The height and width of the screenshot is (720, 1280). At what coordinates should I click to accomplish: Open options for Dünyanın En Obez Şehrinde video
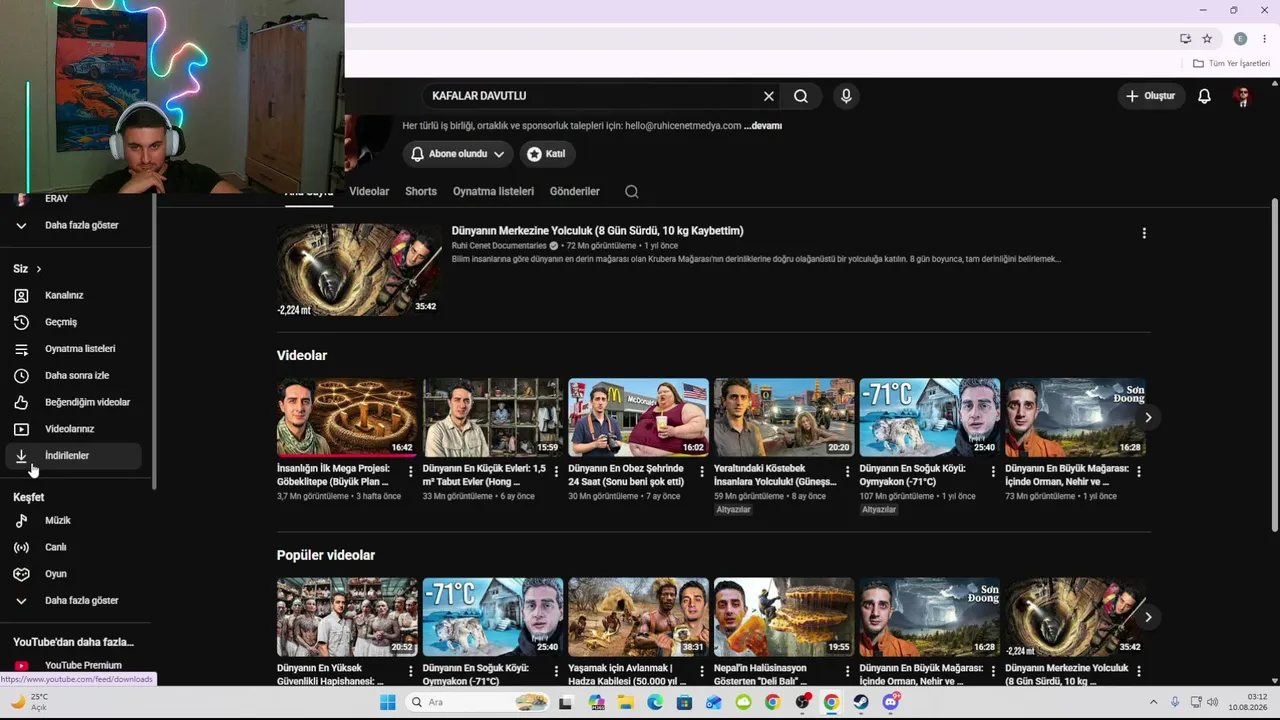pyautogui.click(x=702, y=472)
